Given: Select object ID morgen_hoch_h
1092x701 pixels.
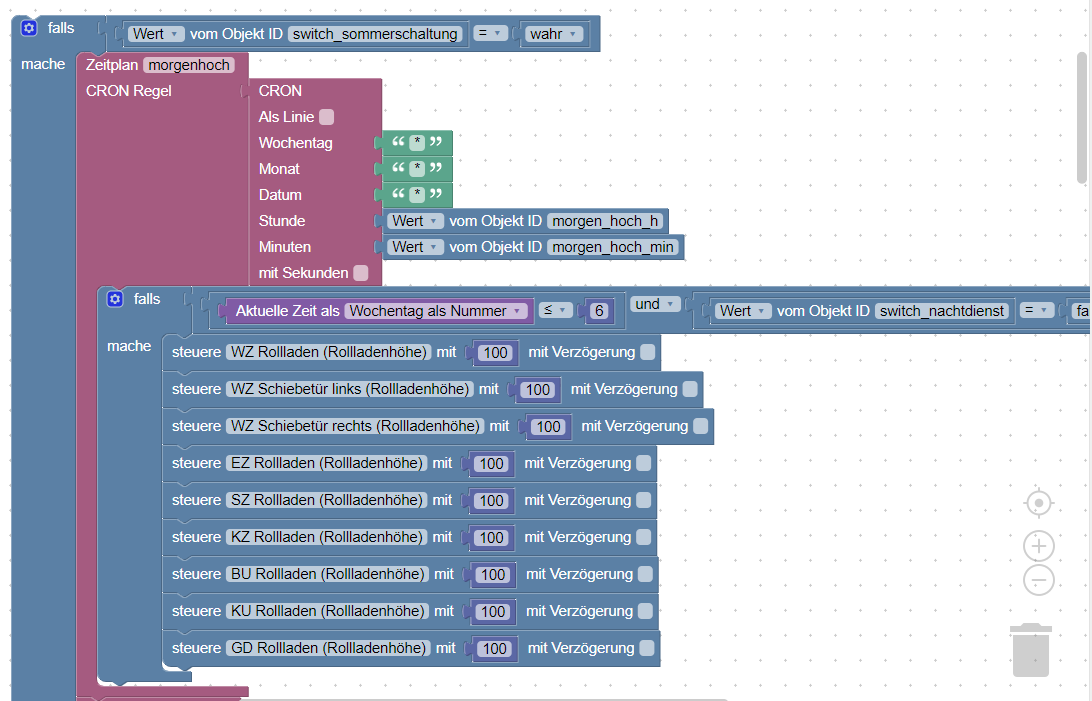Looking at the screenshot, I should (605, 221).
